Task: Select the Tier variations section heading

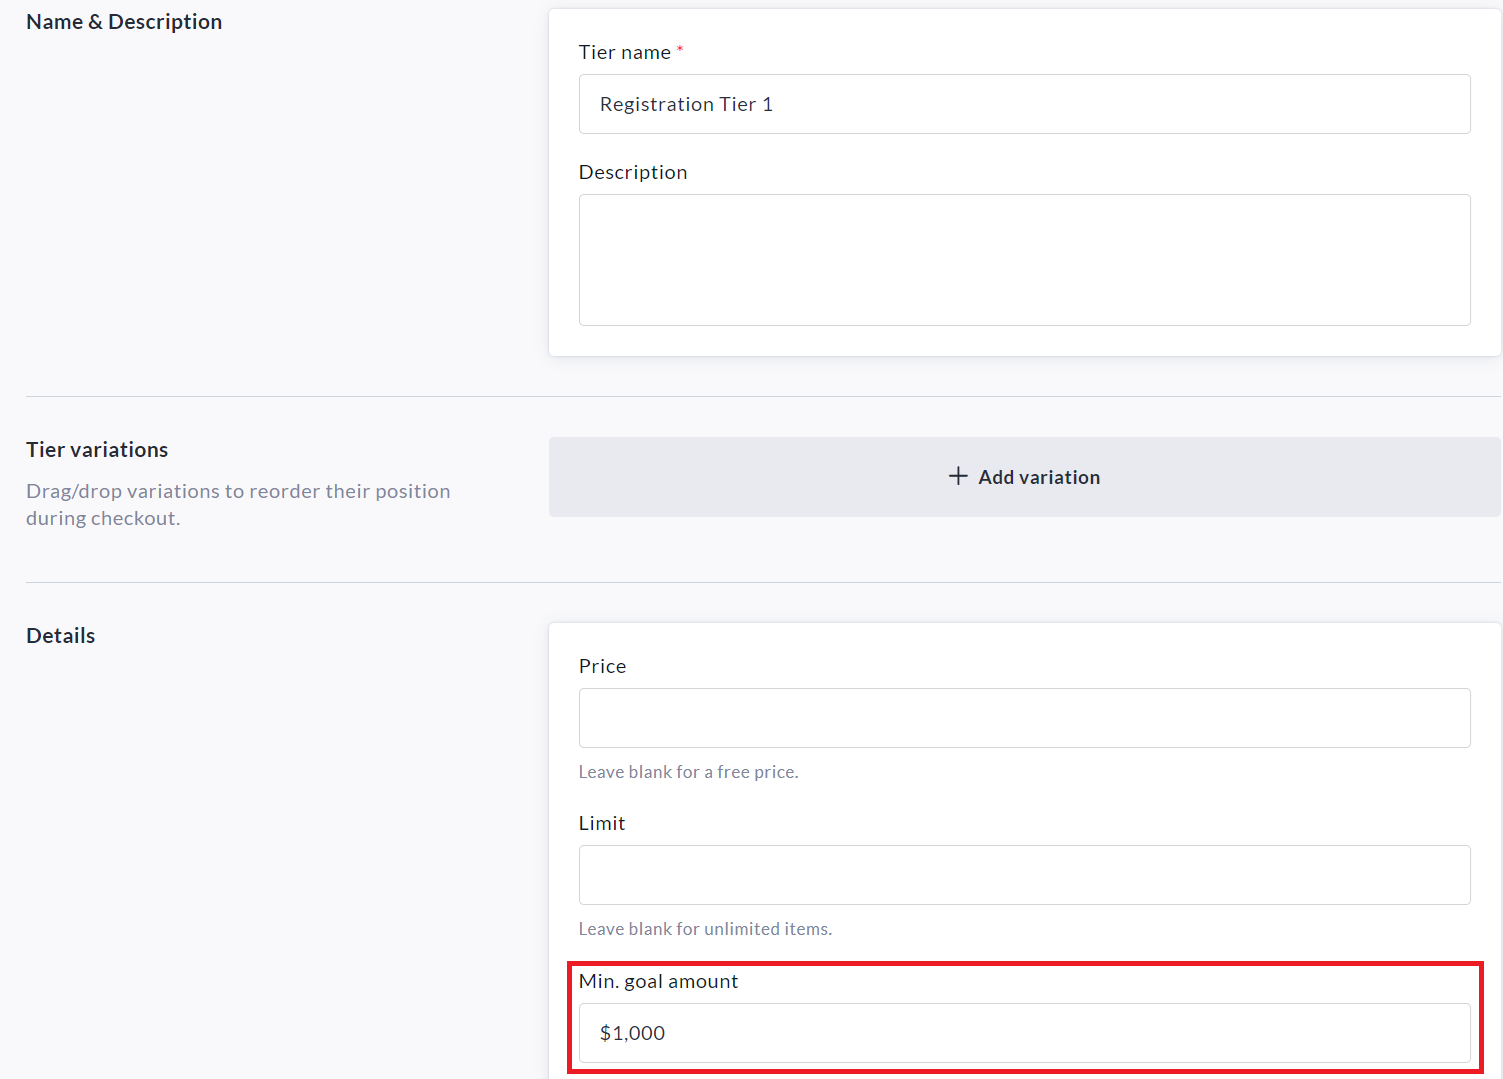Action: coord(97,450)
